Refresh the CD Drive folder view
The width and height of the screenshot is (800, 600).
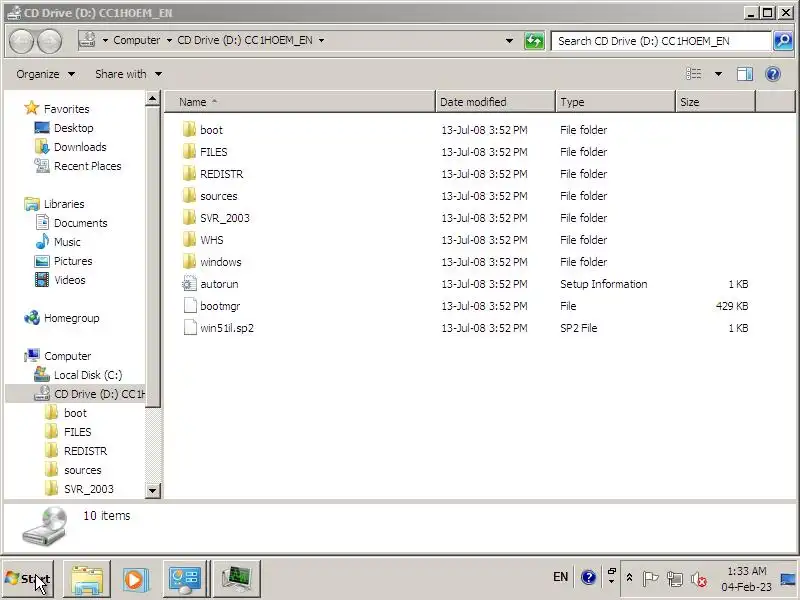coord(534,41)
